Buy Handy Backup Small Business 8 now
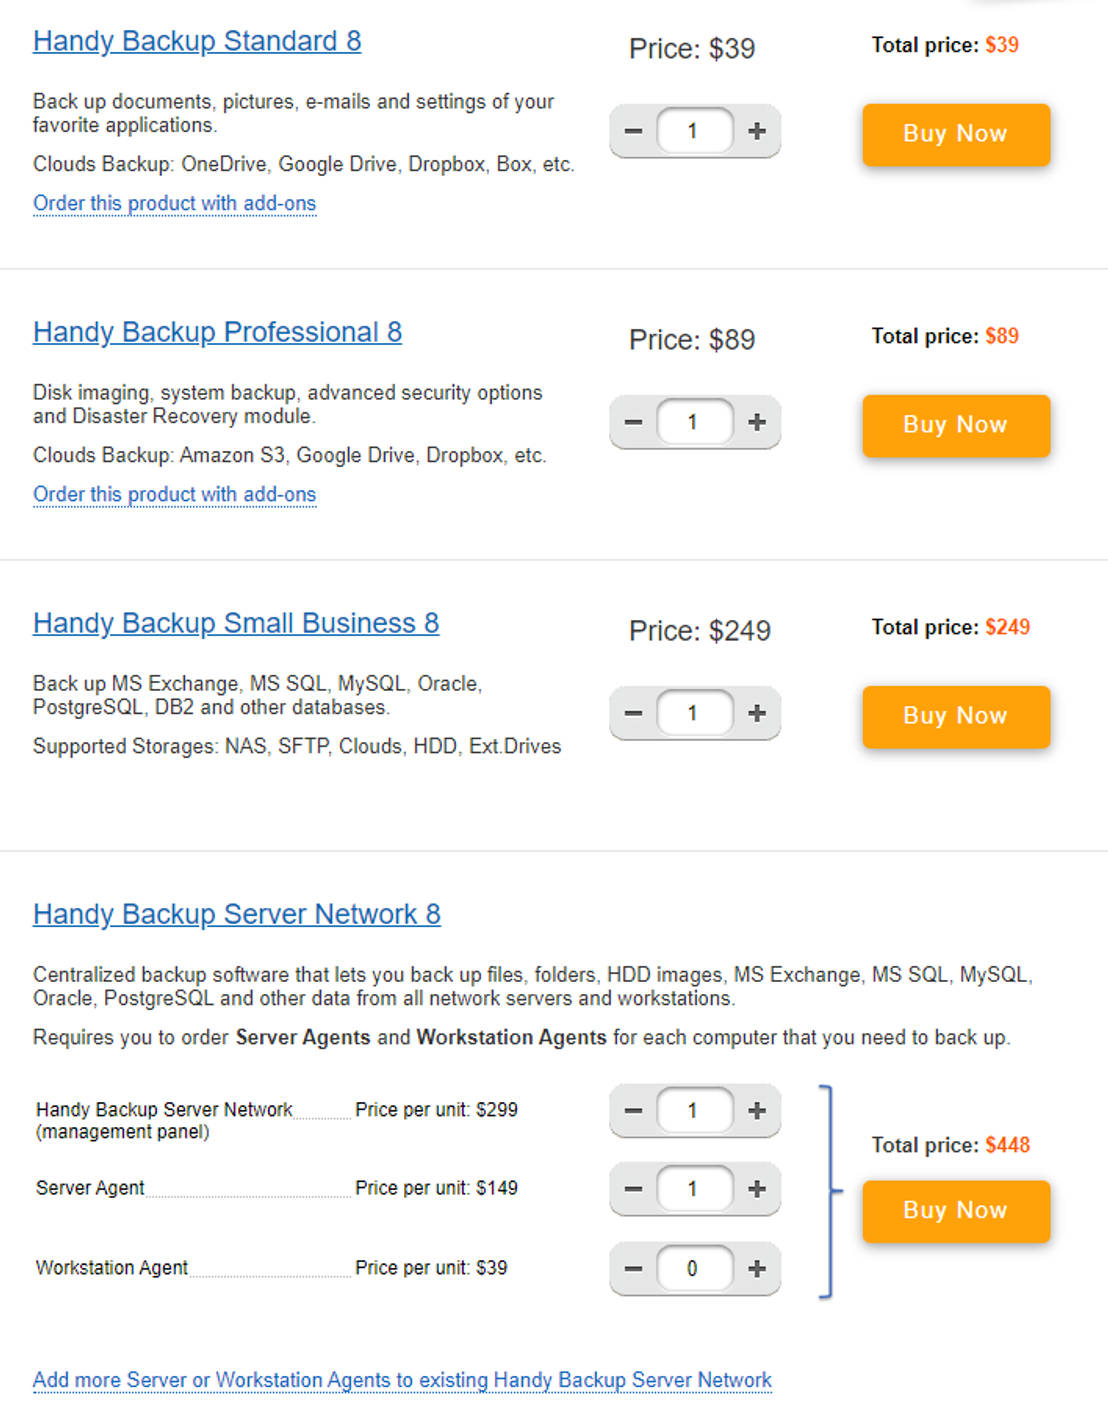Viewport: 1108px width, 1419px height. pyautogui.click(x=955, y=716)
